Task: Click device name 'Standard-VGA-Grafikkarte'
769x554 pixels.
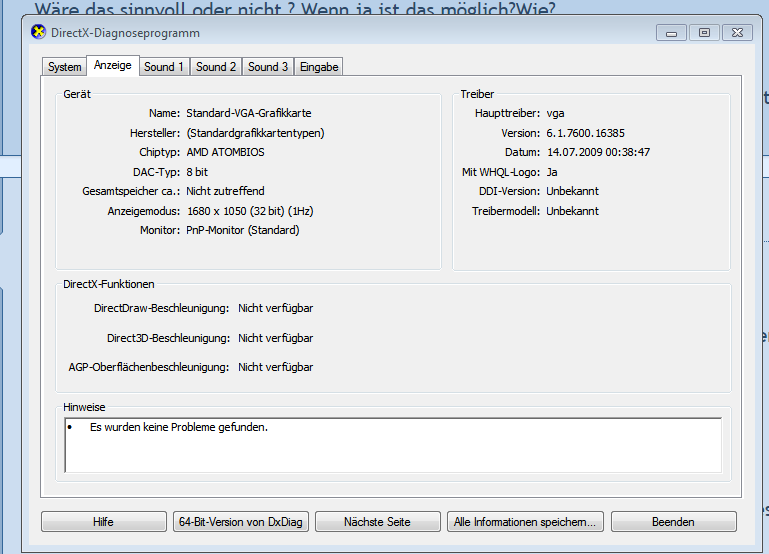Action: point(249,113)
